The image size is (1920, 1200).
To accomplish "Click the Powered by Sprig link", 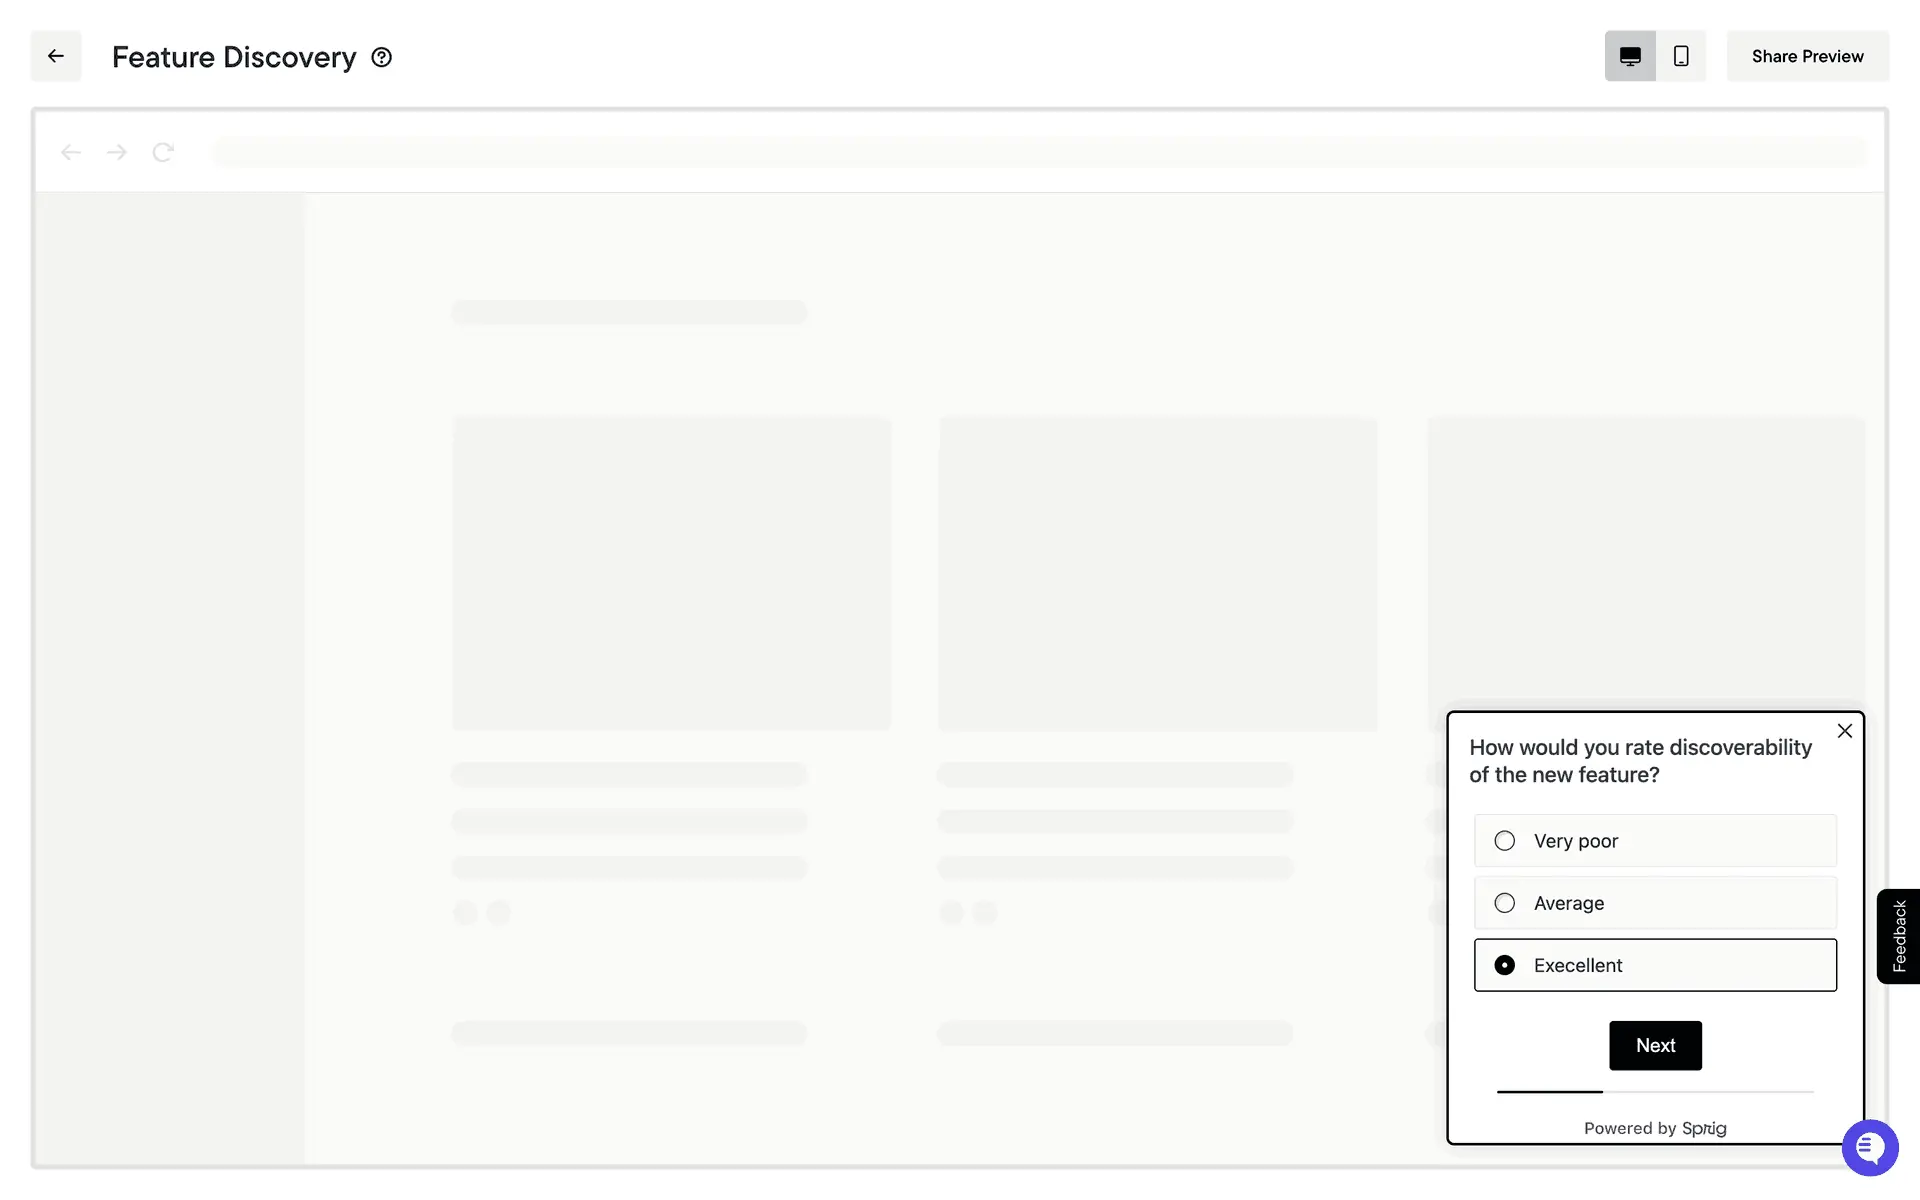I will (x=1655, y=1128).
